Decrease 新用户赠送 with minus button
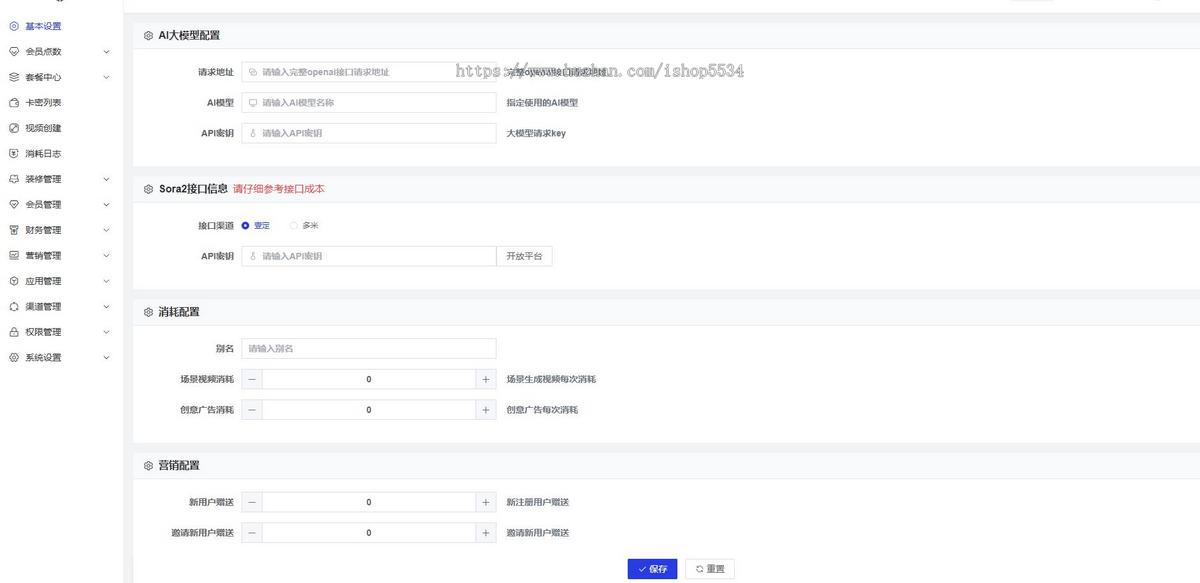 pos(251,502)
